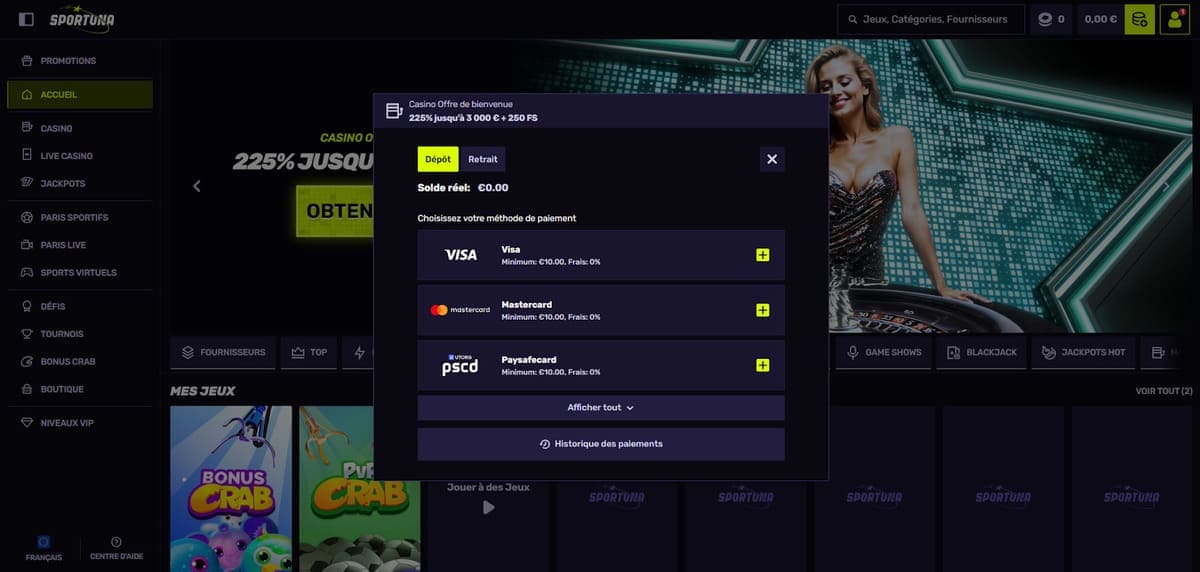The image size is (1200, 572).
Task: Open Sports Virtuels section
Action: click(80, 272)
